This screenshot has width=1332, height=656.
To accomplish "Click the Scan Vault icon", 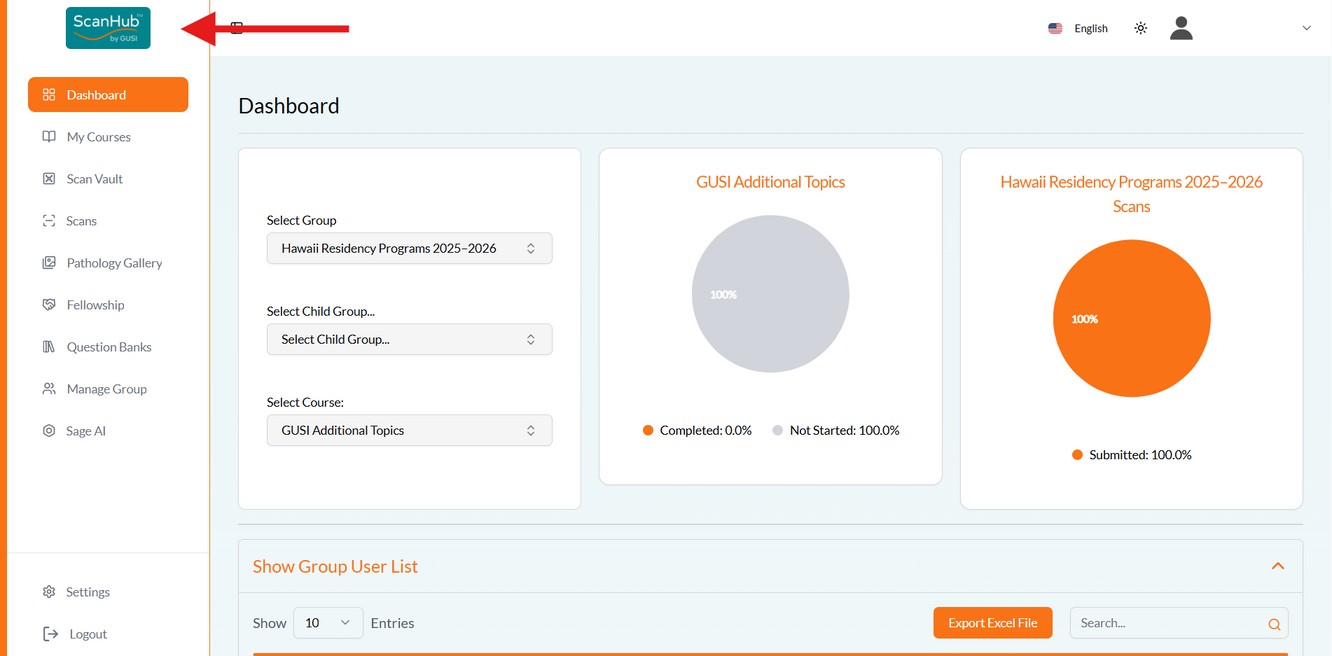I will [49, 179].
